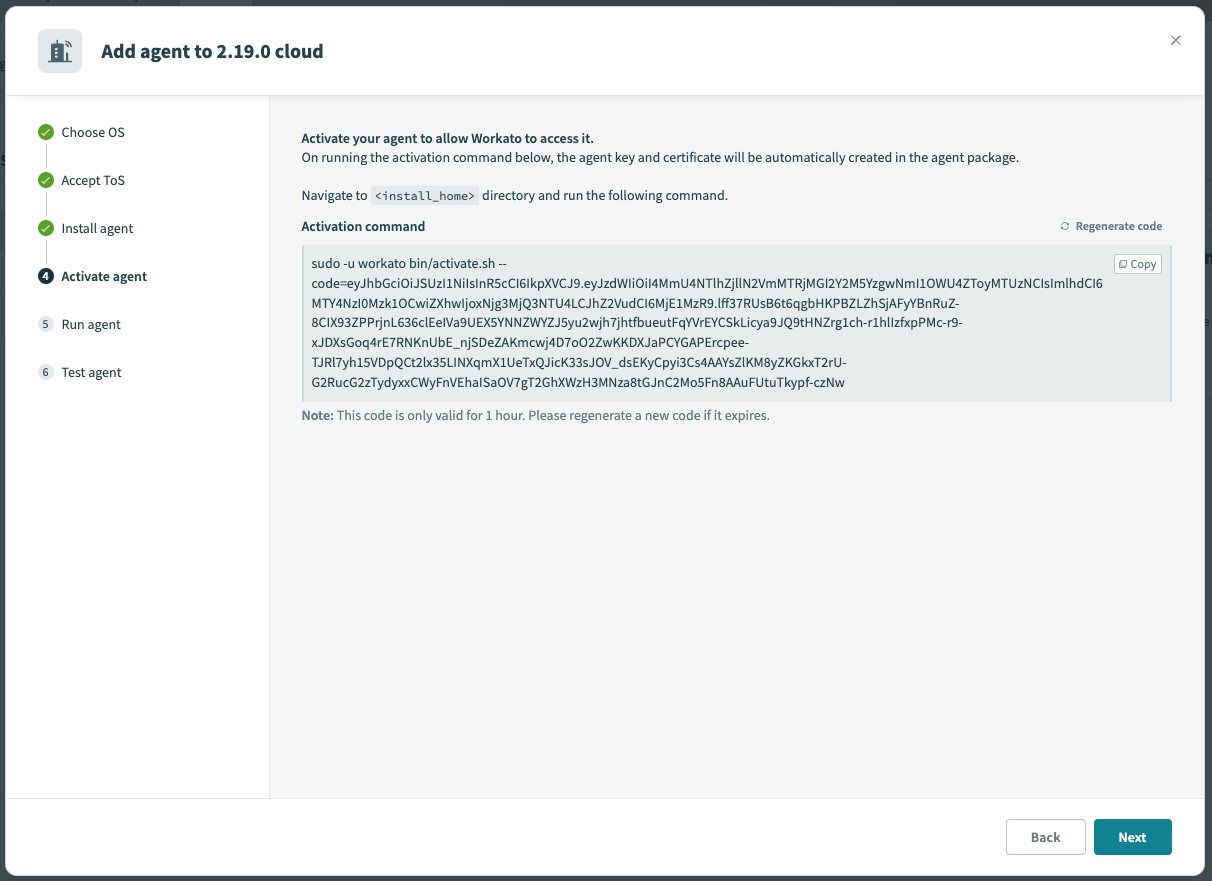This screenshot has height=881, width=1212.
Task: Click the Accept ToS green checkmark icon
Action: [46, 180]
